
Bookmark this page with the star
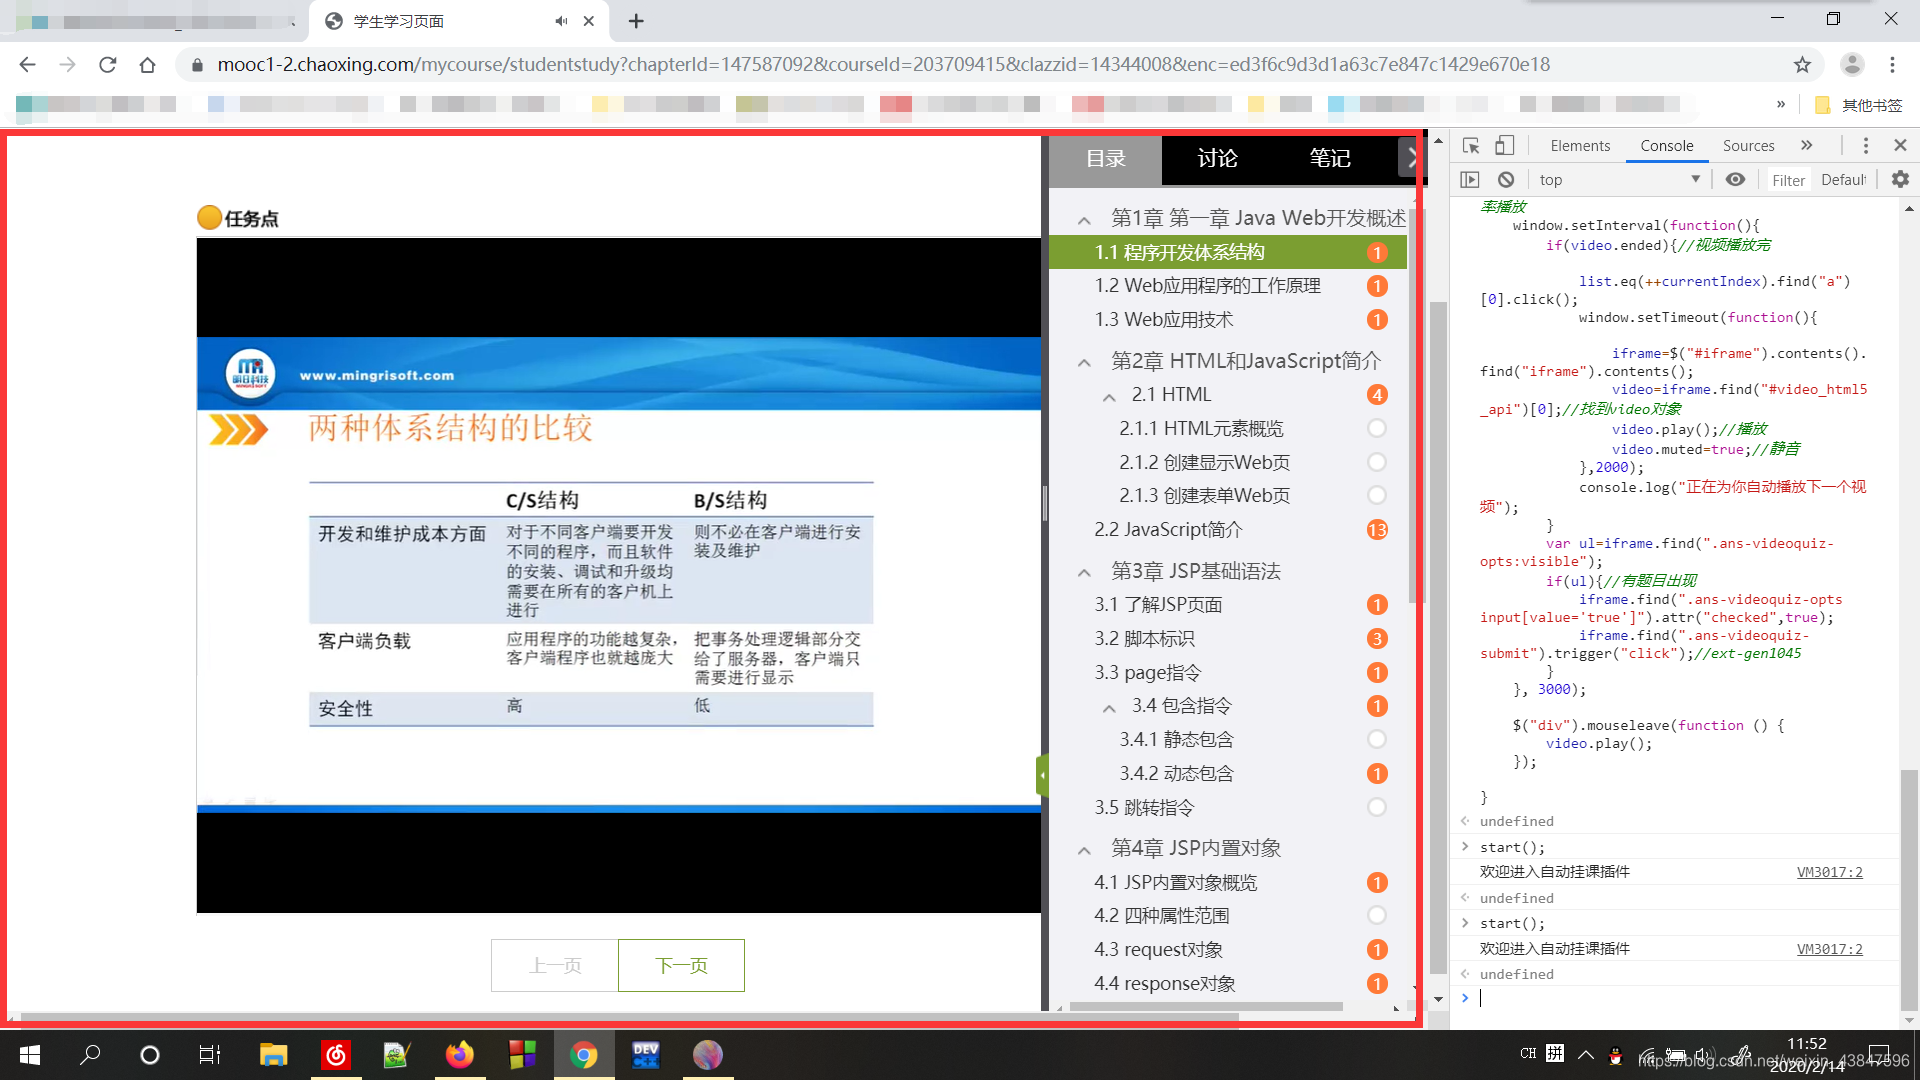click(x=1802, y=65)
